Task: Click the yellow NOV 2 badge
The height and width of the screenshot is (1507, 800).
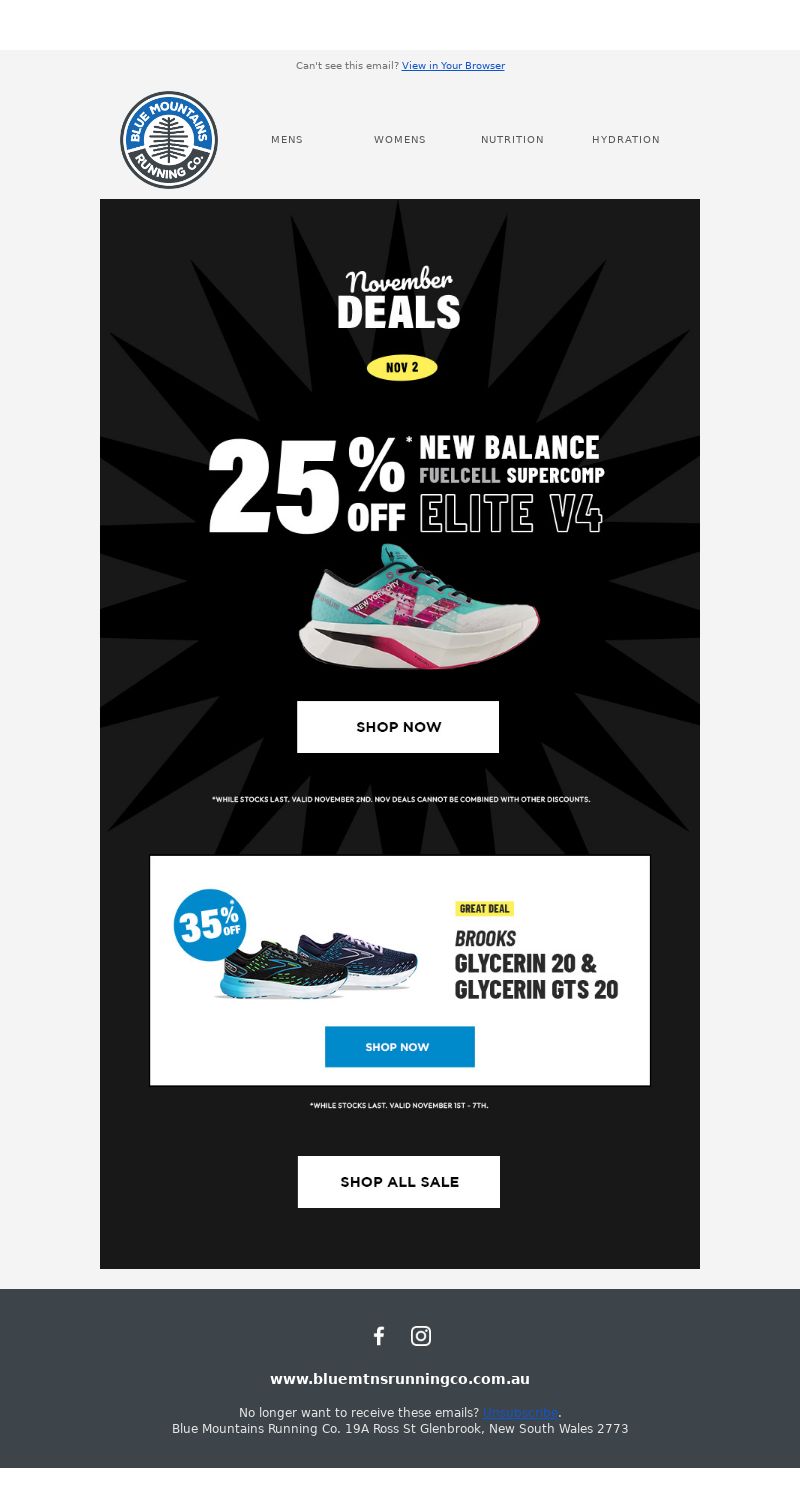Action: [x=402, y=367]
